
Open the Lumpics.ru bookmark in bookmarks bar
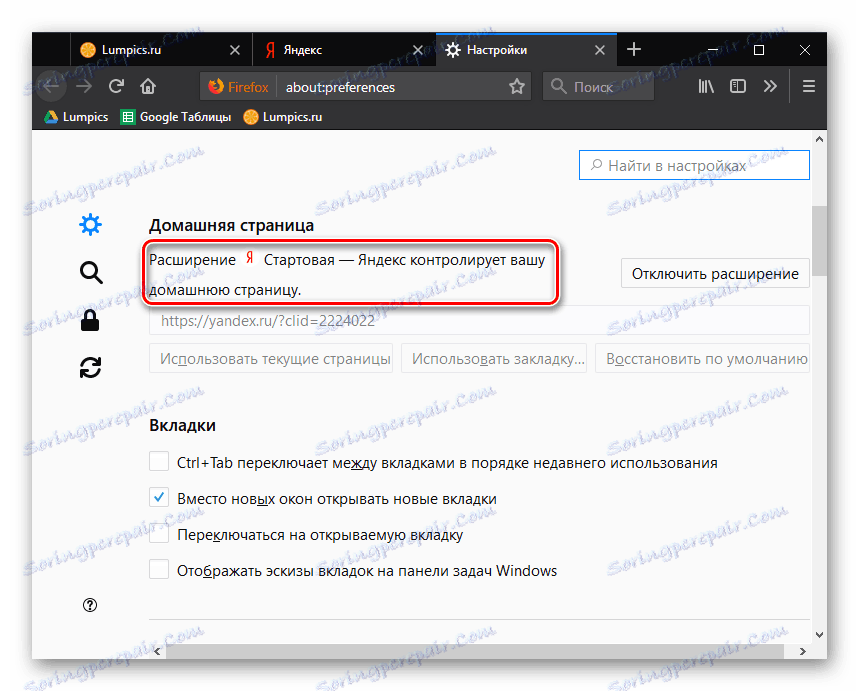click(x=283, y=117)
